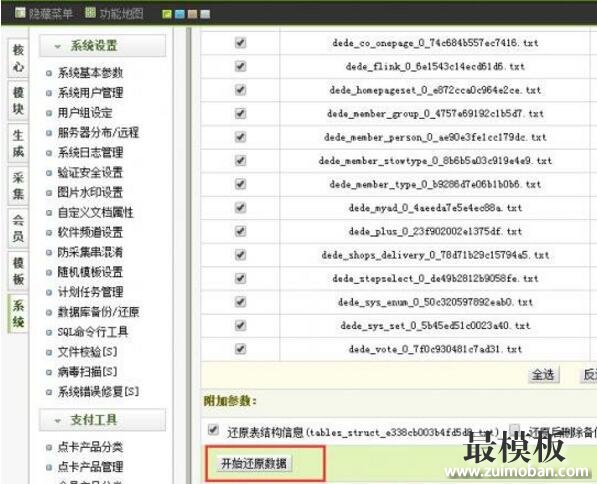Open 系统基本参数 menu item
The width and height of the screenshot is (597, 484).
(x=90, y=73)
